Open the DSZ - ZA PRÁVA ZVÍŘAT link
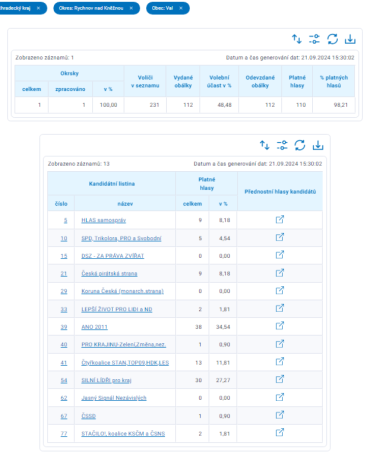This screenshot has height=458, width=370. pos(113,256)
